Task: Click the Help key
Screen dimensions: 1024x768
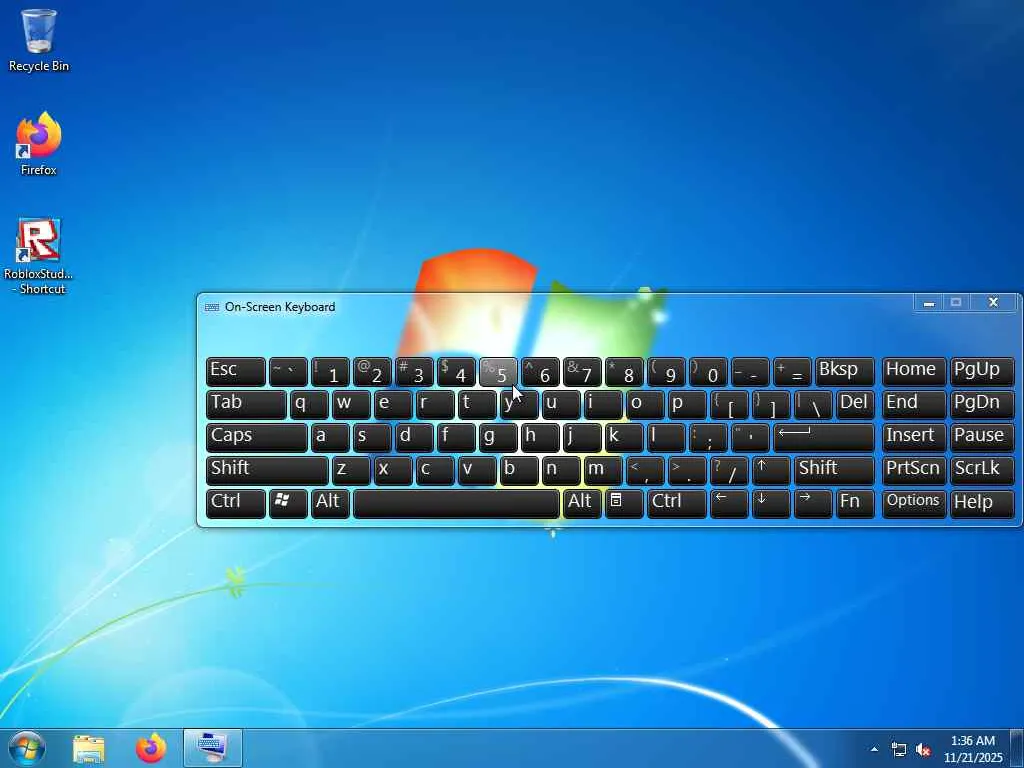Action: click(x=982, y=503)
